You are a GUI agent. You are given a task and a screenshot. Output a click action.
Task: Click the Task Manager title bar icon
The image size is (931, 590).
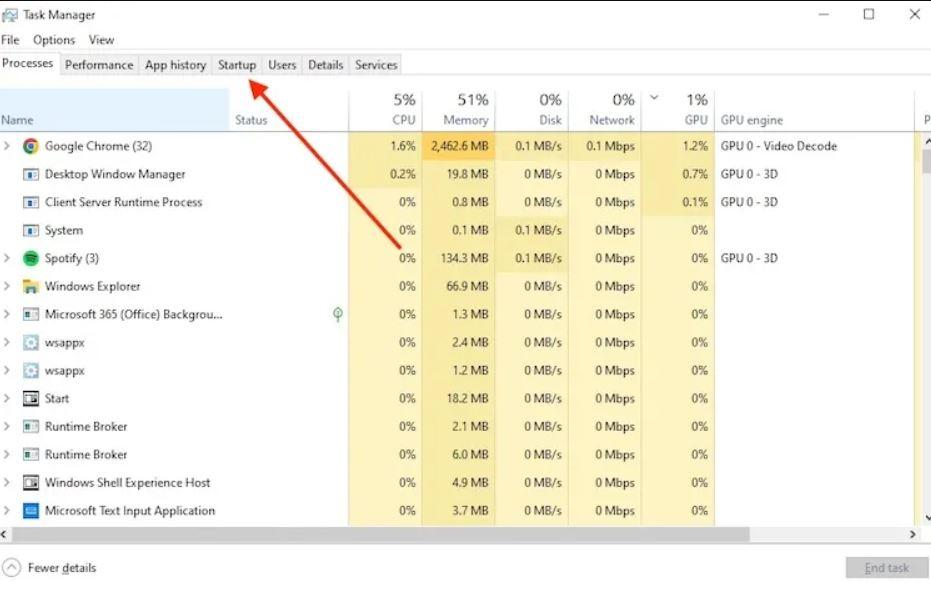[10, 15]
